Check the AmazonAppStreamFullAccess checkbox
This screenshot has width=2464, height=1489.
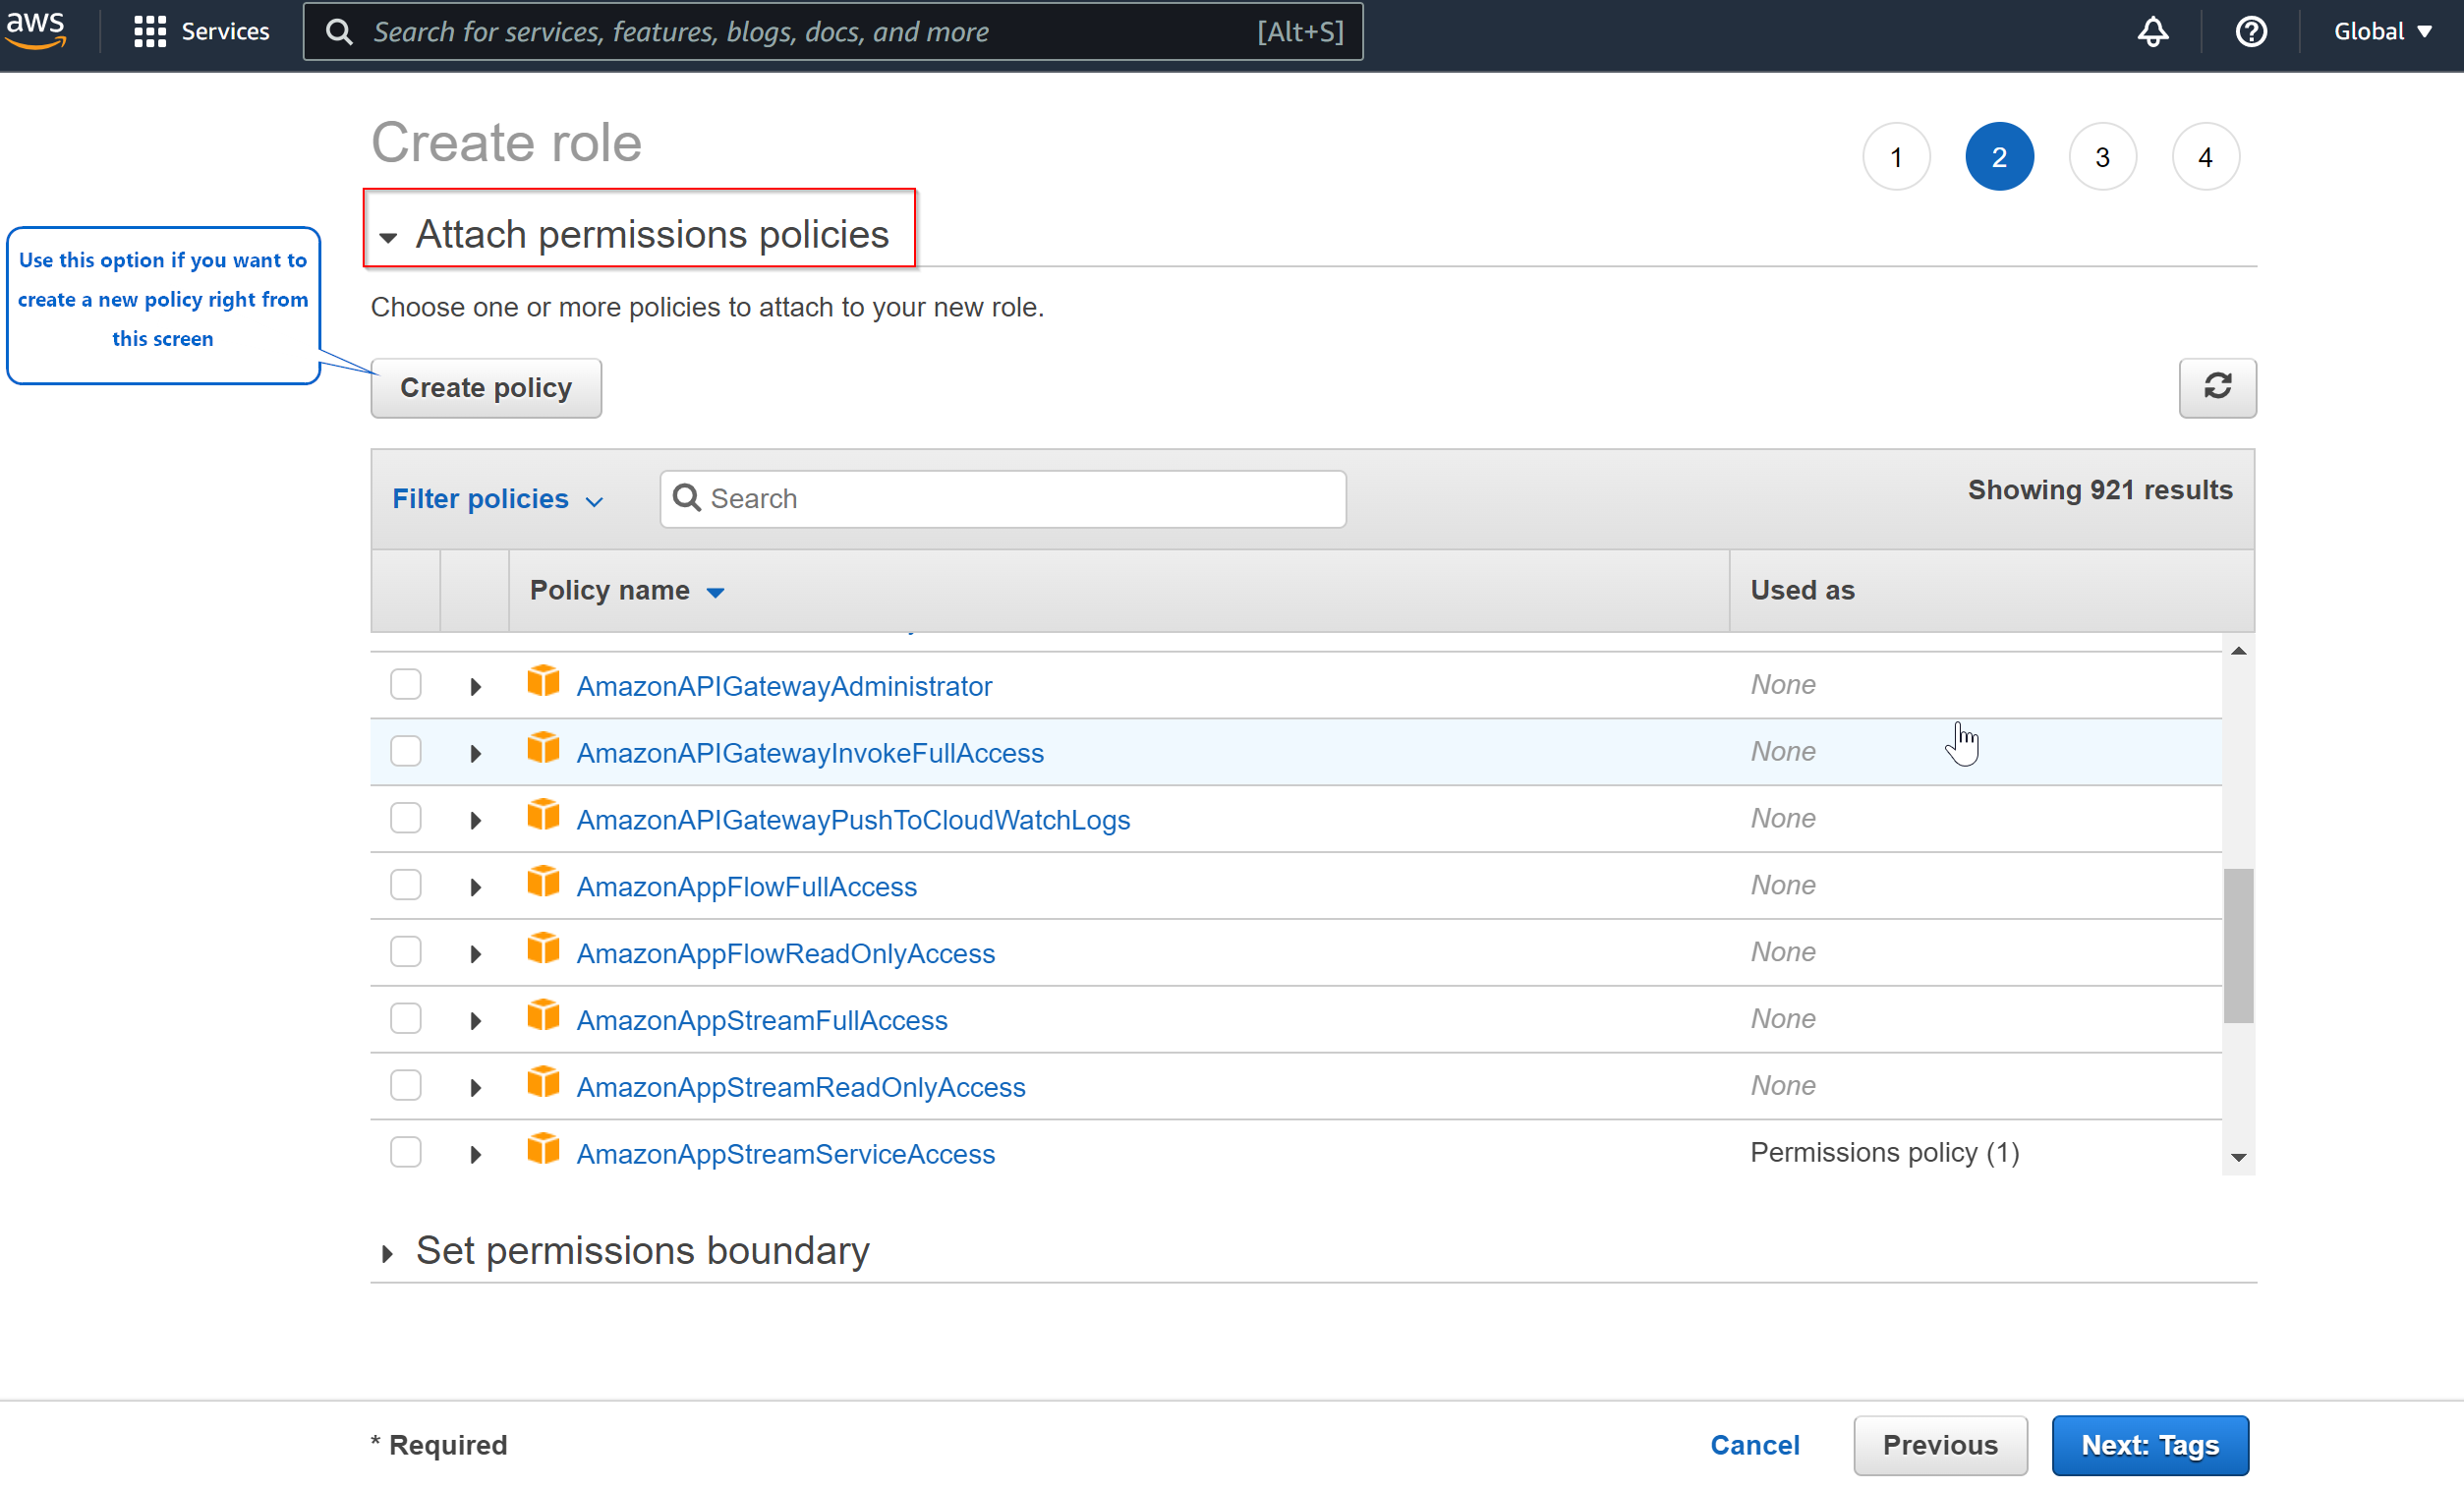405,1018
